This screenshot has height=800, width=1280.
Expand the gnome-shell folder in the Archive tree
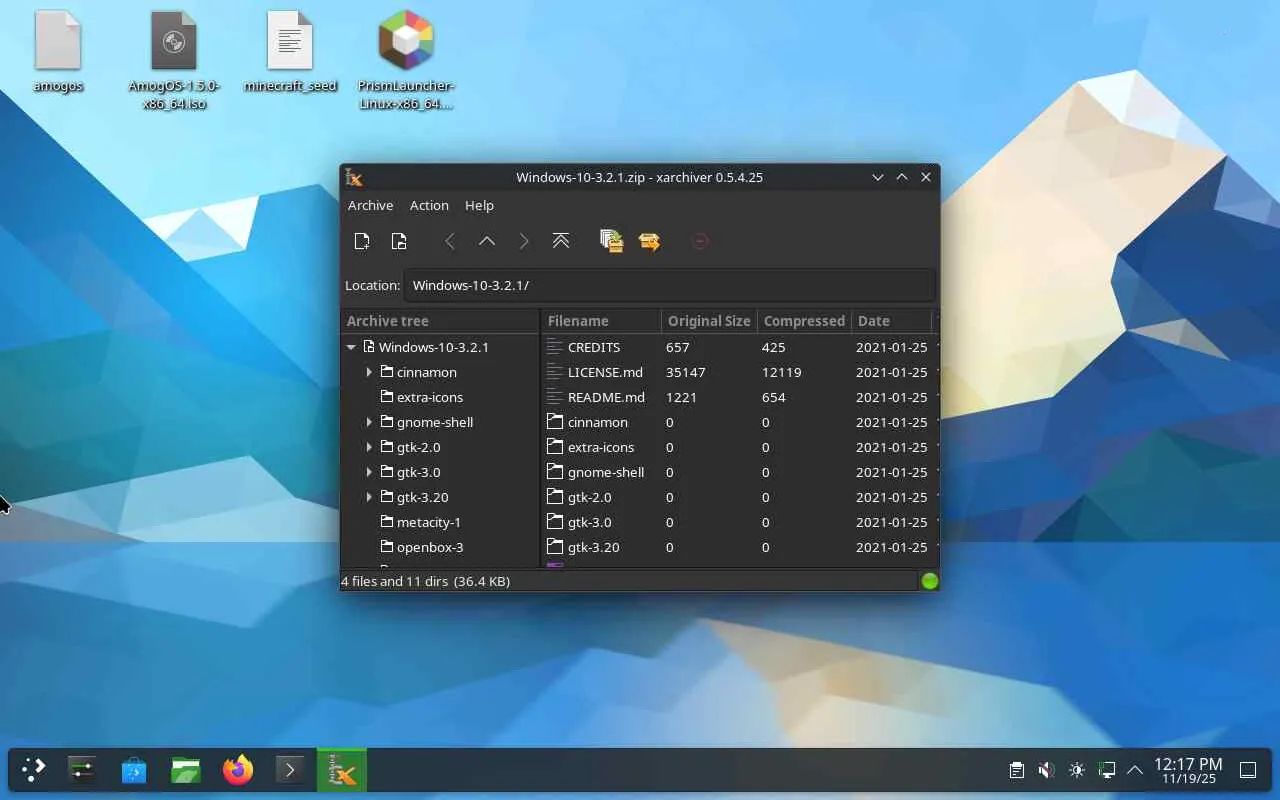pyautogui.click(x=369, y=422)
